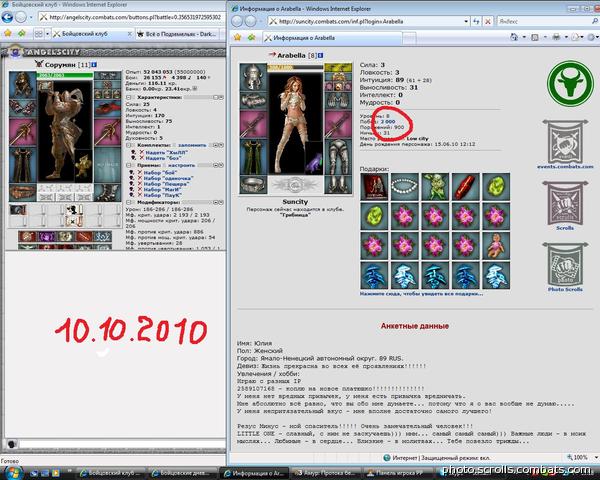Switch to the Информация о Ar... taskbar button
The width and height of the screenshot is (600, 480).
click(x=254, y=473)
